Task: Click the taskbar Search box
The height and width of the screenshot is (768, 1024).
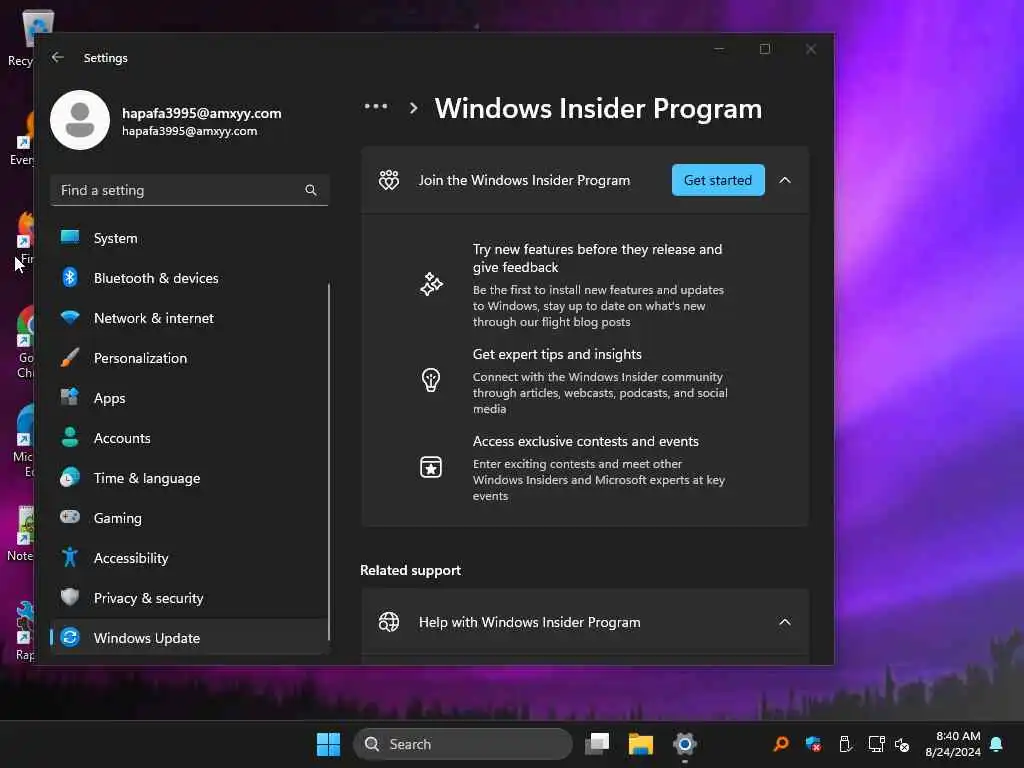Action: point(462,744)
